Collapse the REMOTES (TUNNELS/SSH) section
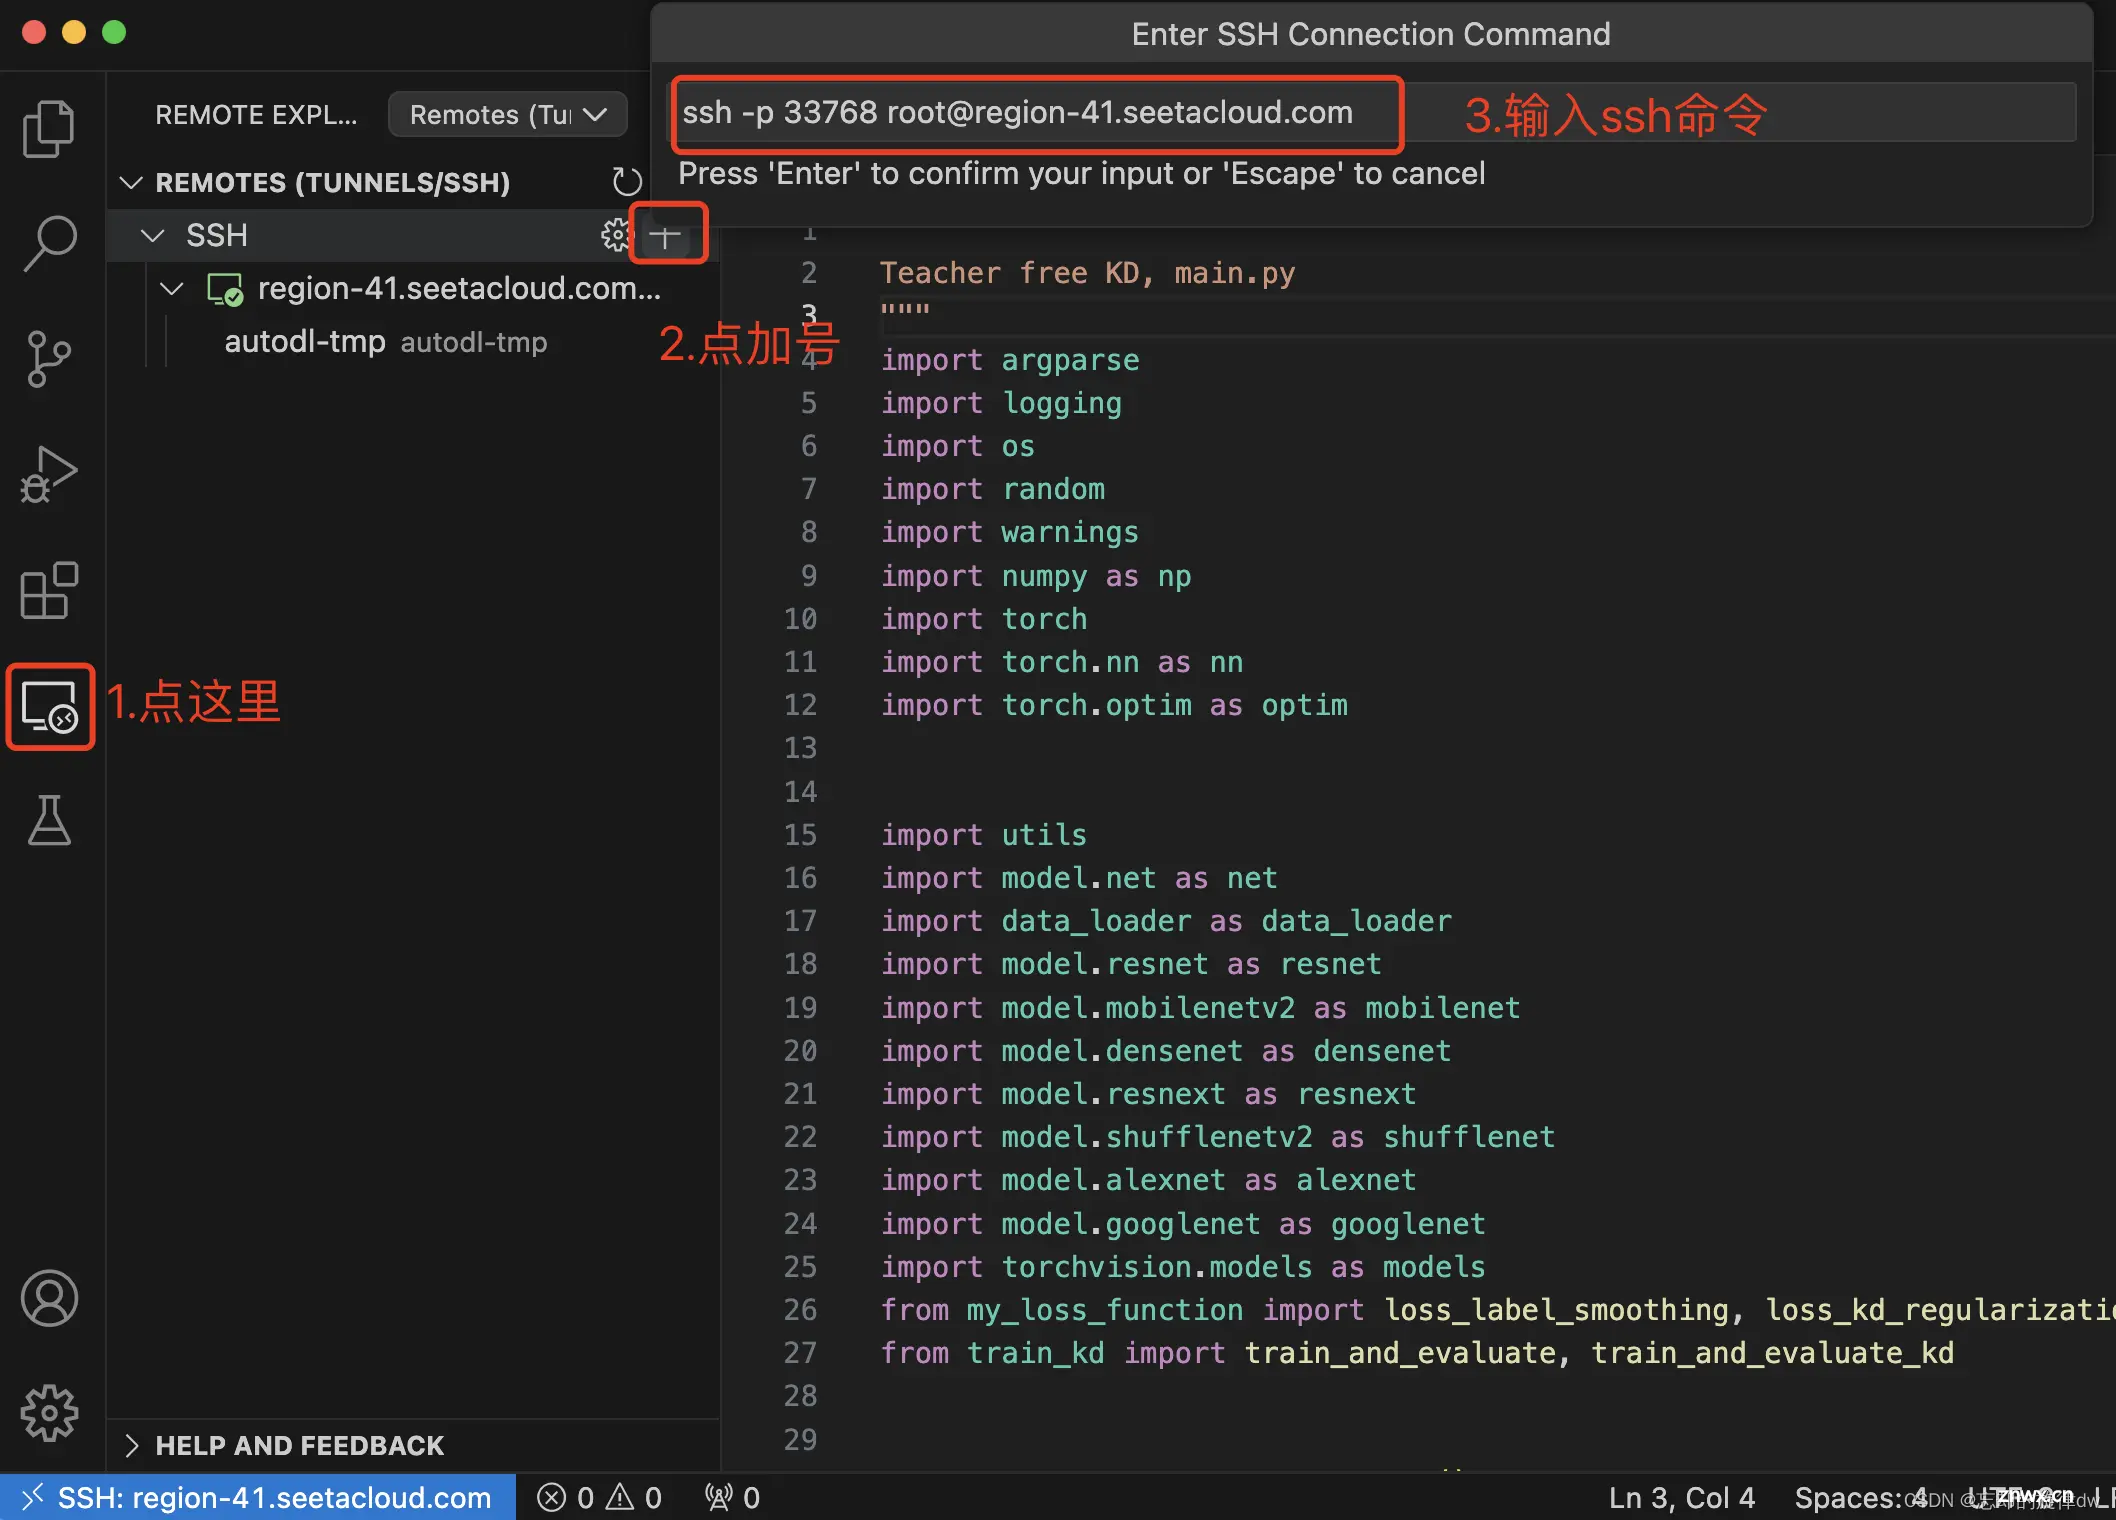Viewport: 2116px width, 1520px height. click(131, 182)
